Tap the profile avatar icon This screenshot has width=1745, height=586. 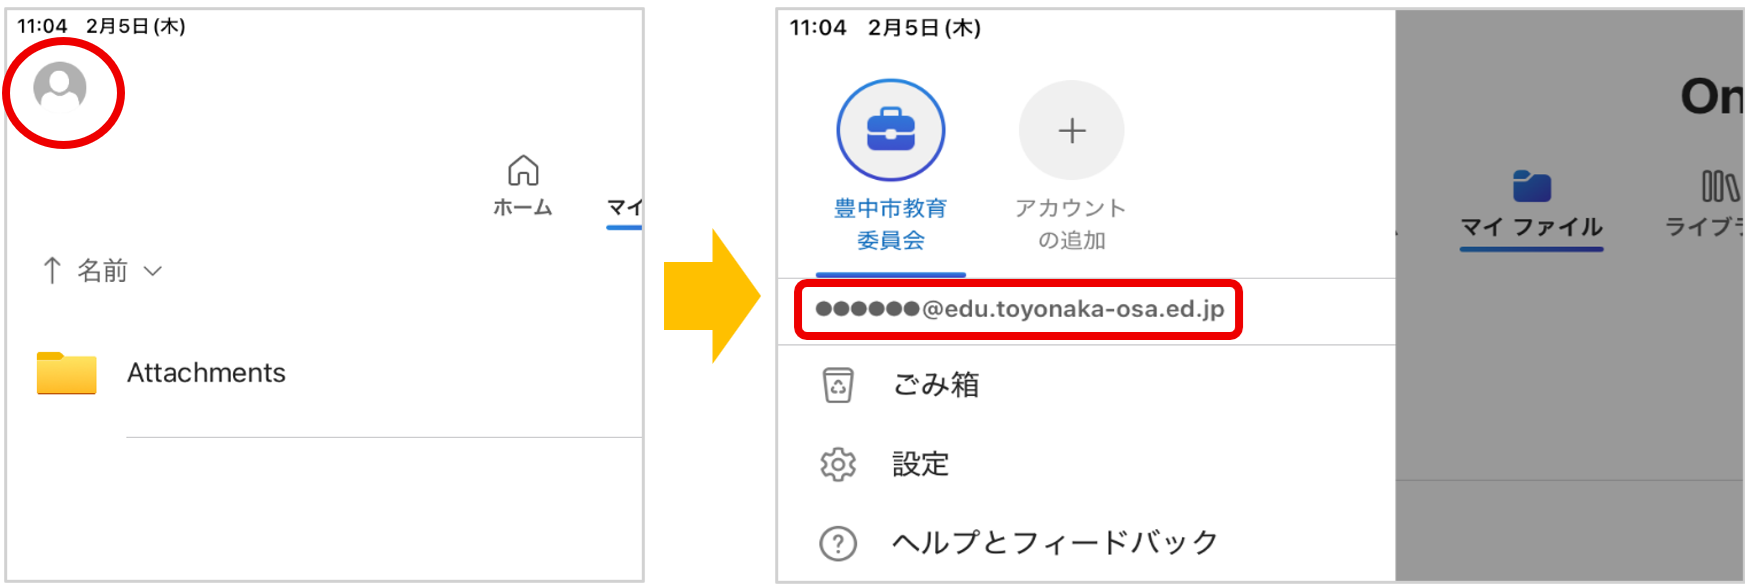60,87
